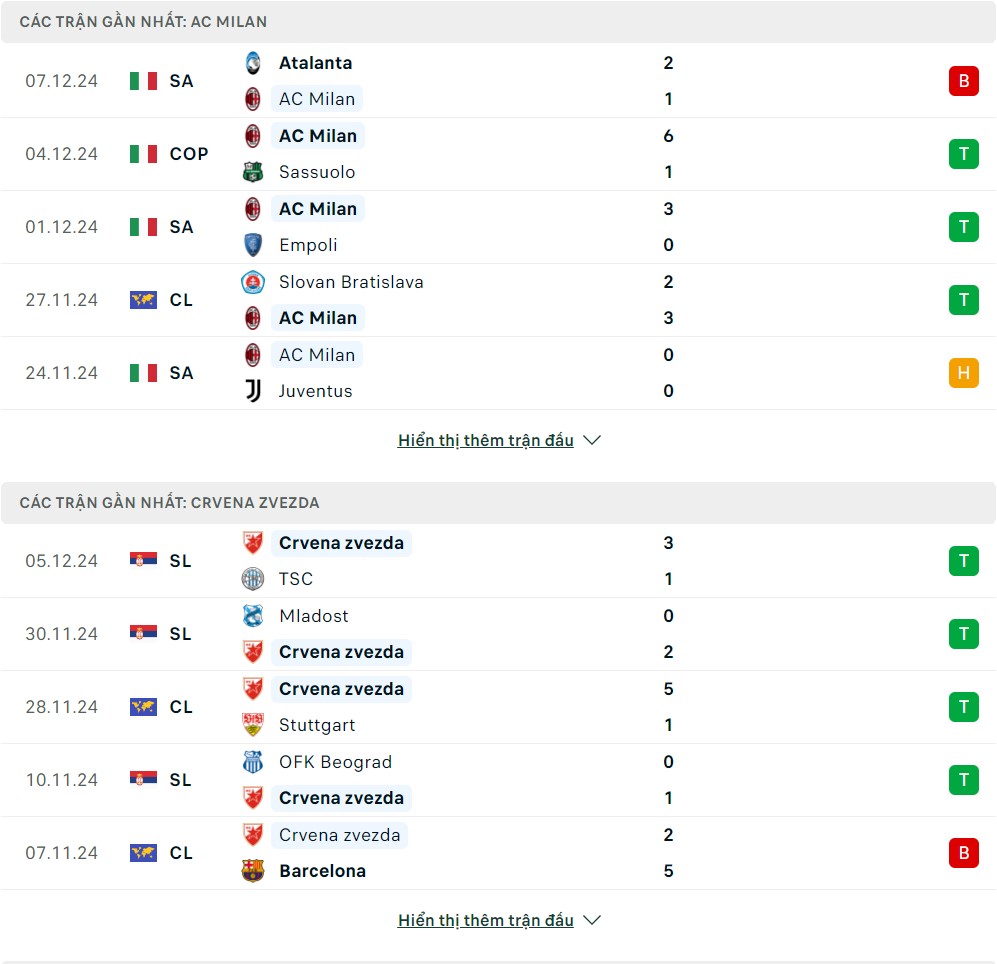
Task: Expand more Crvena zvezda matches chevron
Action: [592, 920]
